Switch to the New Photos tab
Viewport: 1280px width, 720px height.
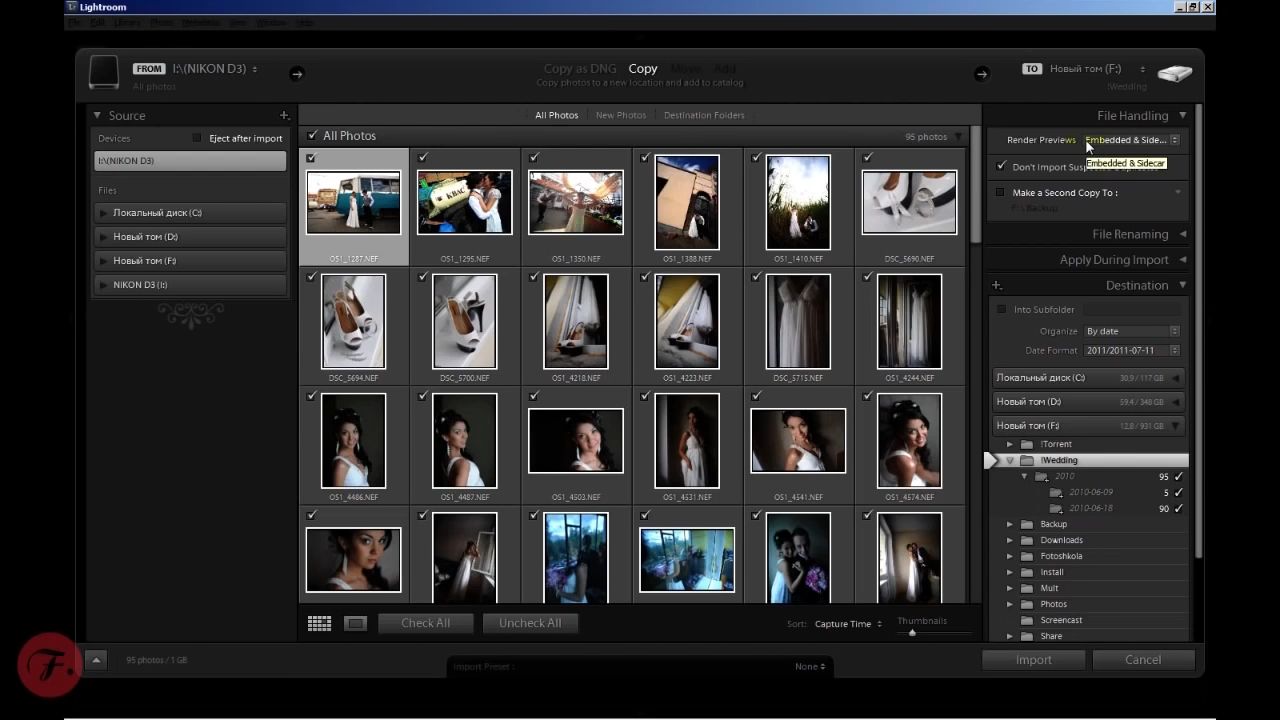pos(621,115)
